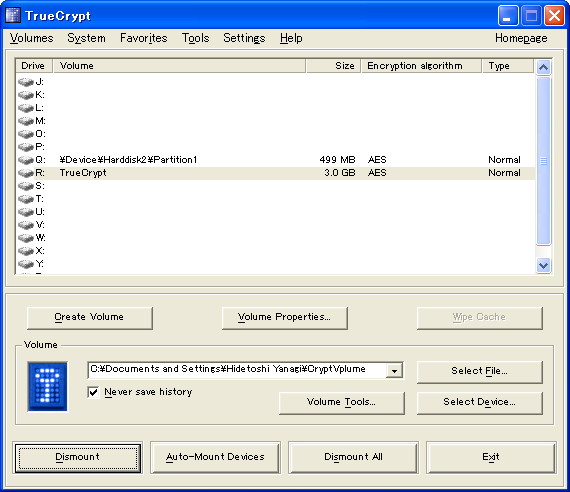Open Volume Properties dialog
Image resolution: width=570 pixels, height=492 pixels.
pos(285,317)
